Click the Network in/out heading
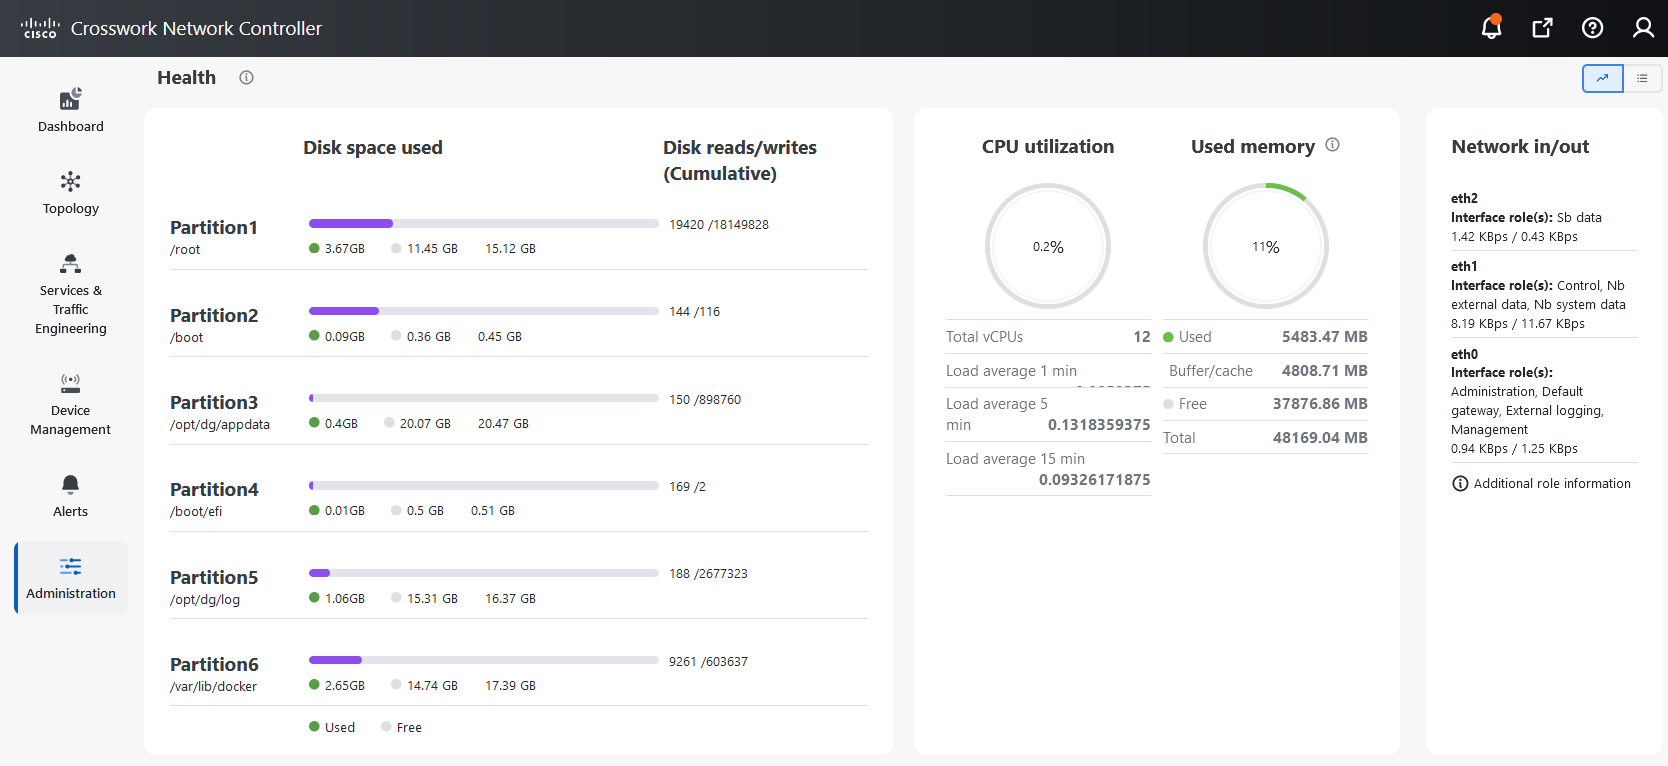Image resolution: width=1668 pixels, height=766 pixels. tap(1520, 147)
